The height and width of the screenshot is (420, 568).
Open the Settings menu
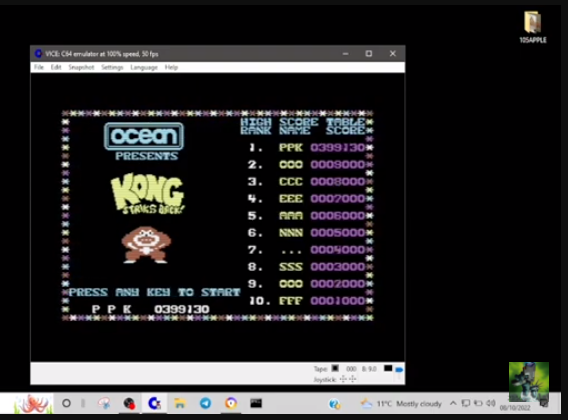(112, 67)
